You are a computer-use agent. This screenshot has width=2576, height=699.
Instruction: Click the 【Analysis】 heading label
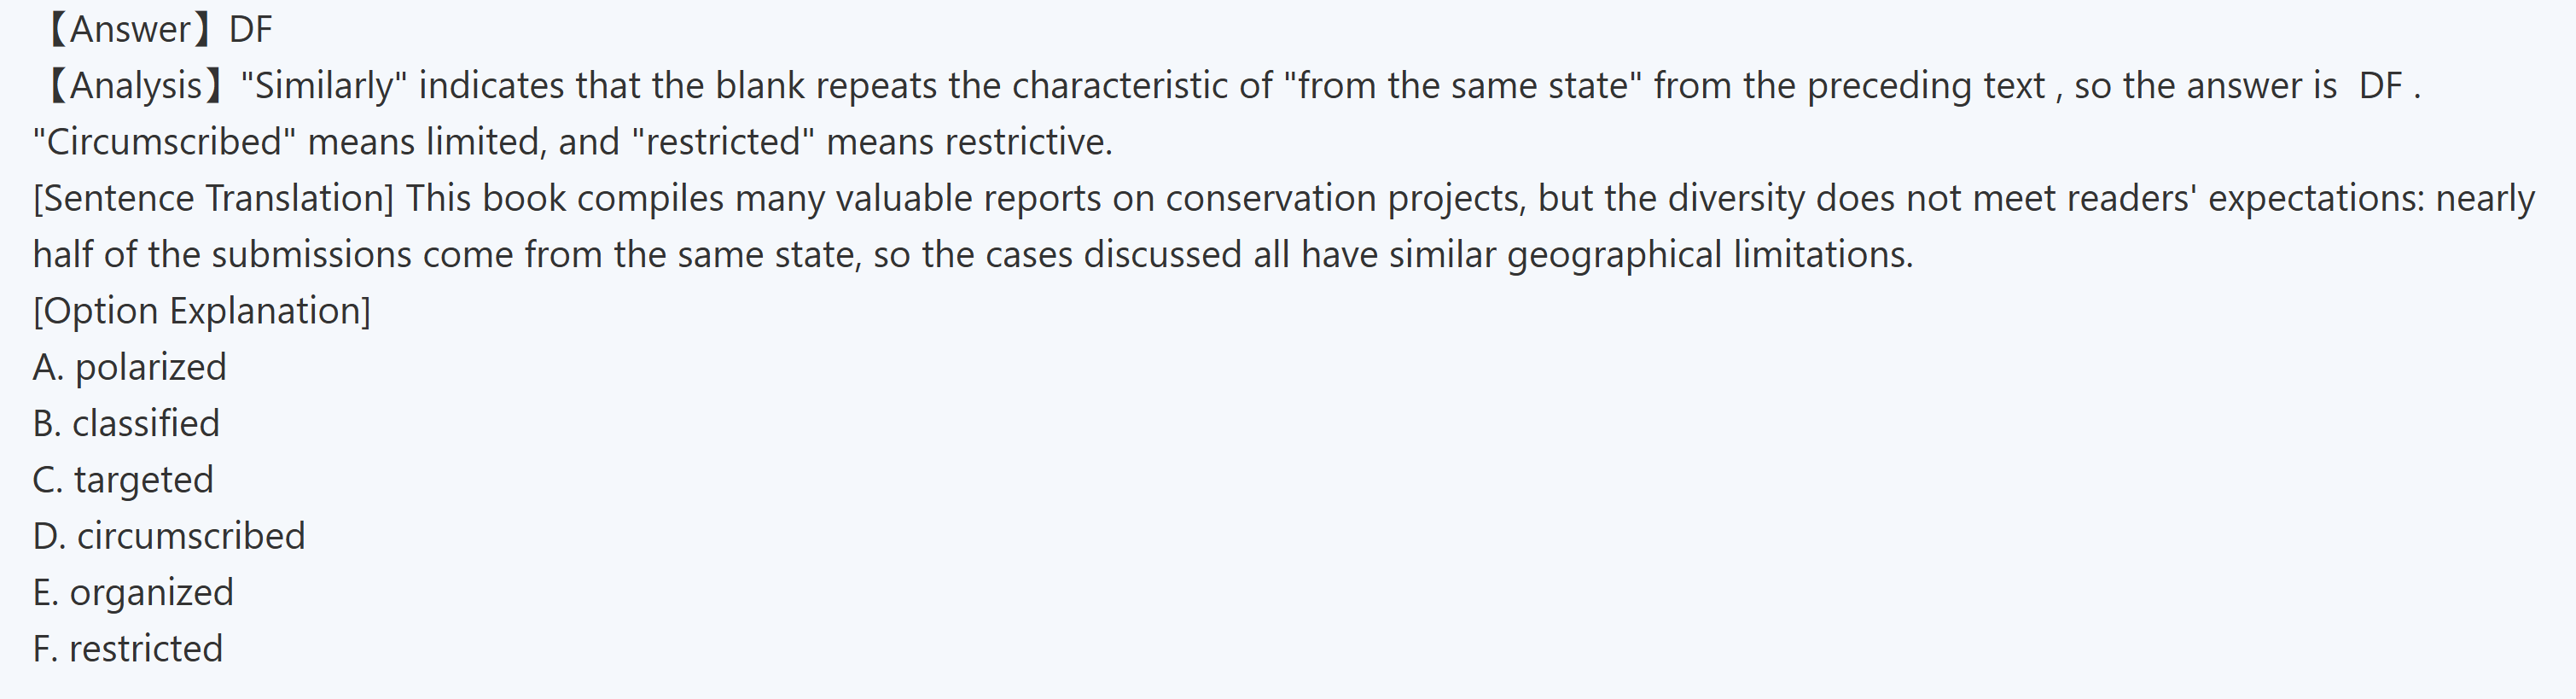coord(131,86)
